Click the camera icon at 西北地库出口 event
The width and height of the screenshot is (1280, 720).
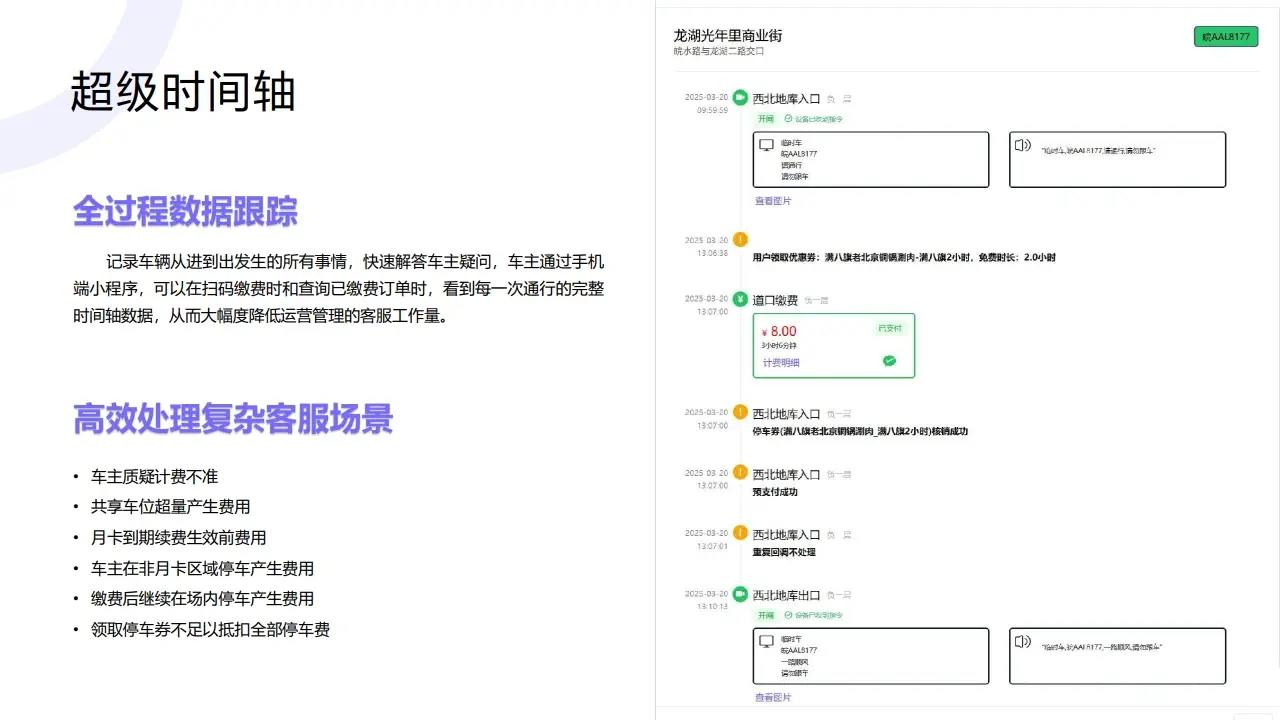[x=739, y=594]
